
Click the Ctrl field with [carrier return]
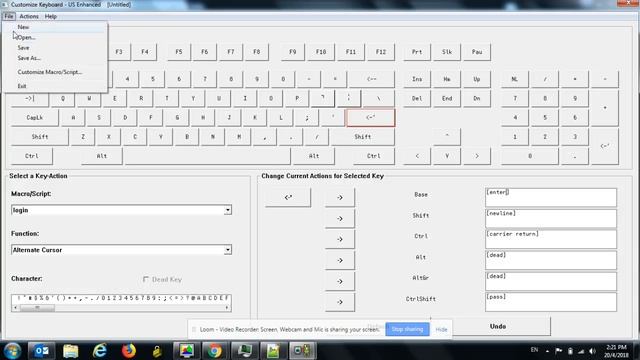tap(551, 239)
